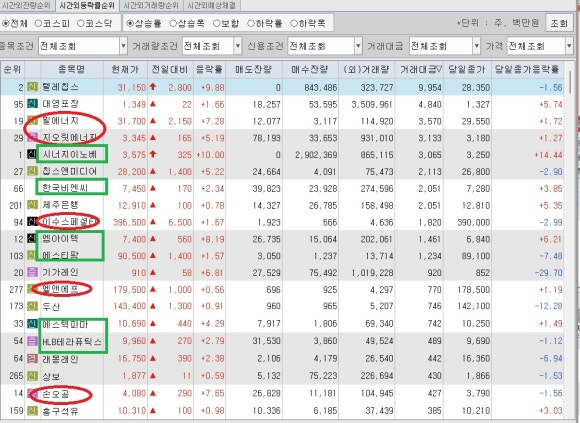
Task: Select the 두산 stock name
Action: click(x=51, y=306)
